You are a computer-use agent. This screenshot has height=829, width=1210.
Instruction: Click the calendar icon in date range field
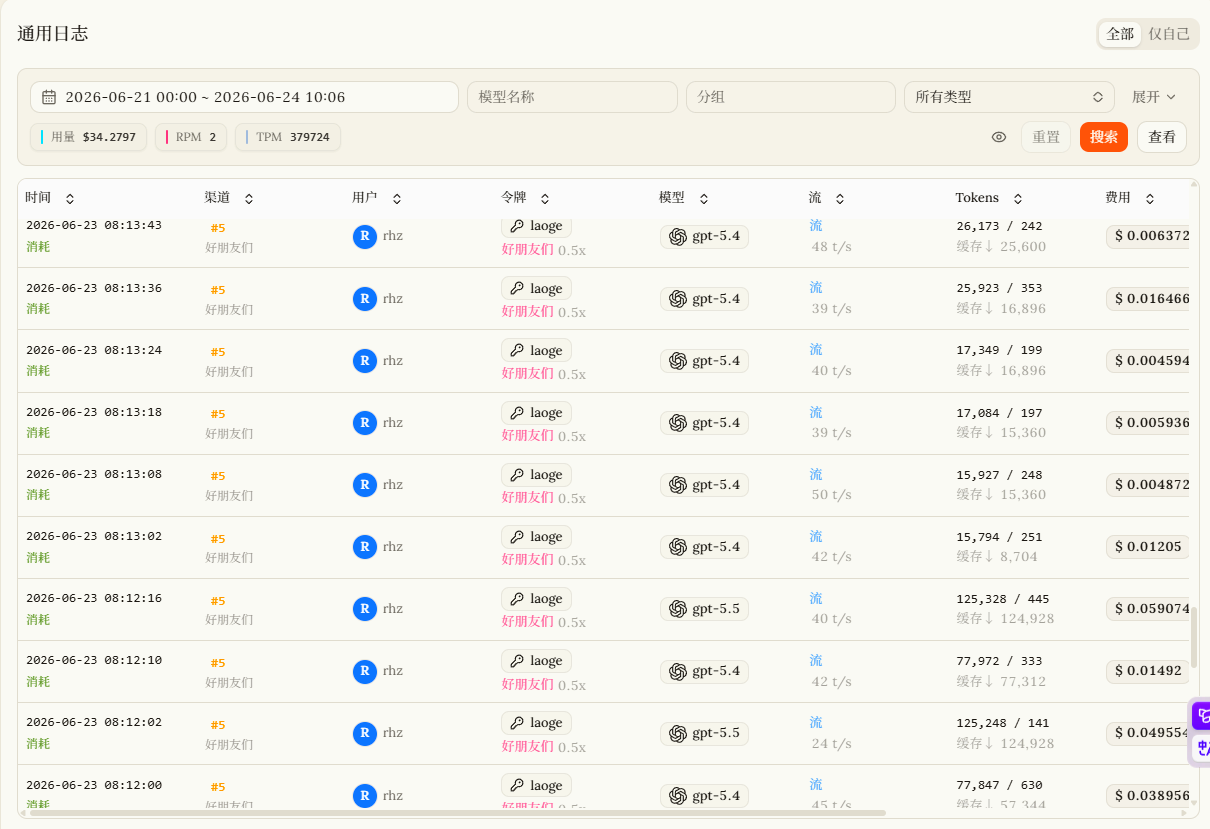click(x=49, y=97)
